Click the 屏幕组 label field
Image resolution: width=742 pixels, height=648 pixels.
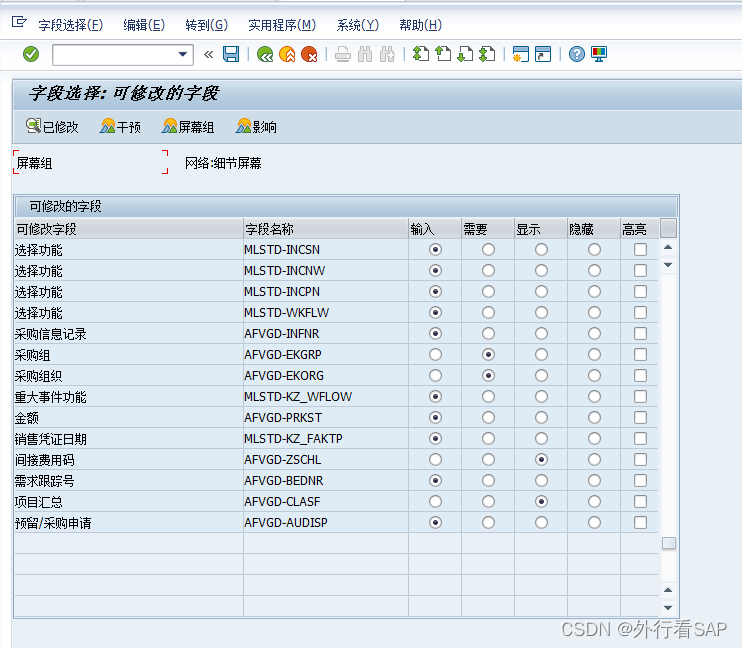[x=90, y=163]
